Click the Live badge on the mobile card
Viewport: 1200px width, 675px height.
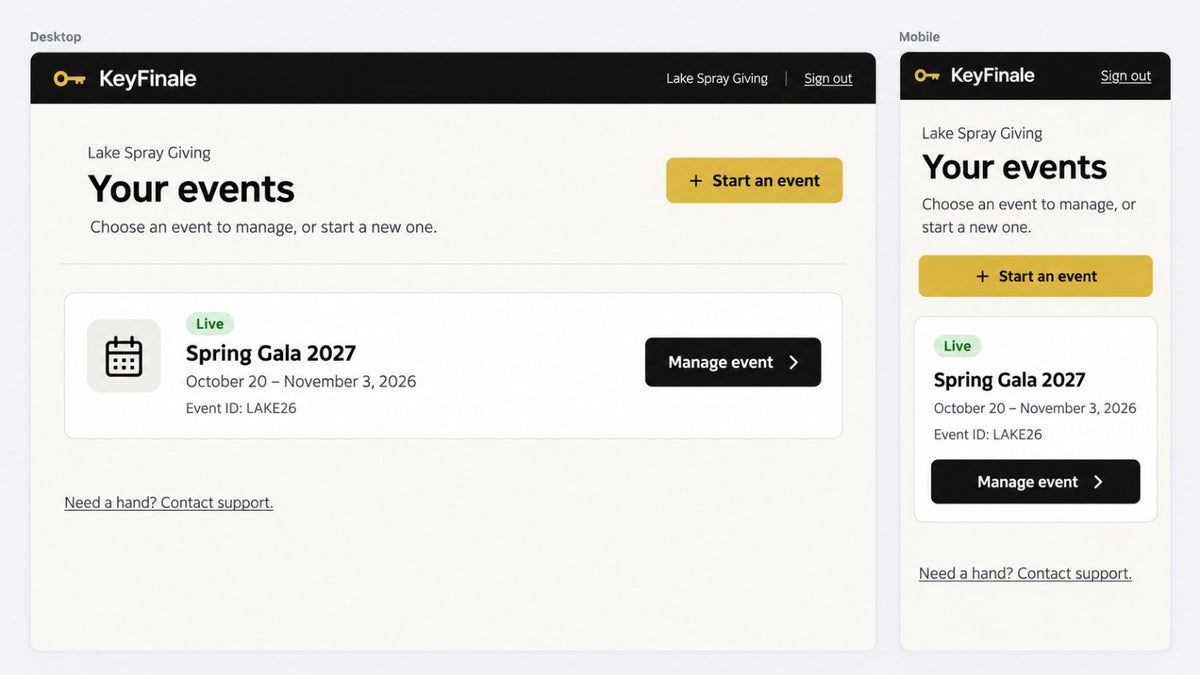coord(957,346)
